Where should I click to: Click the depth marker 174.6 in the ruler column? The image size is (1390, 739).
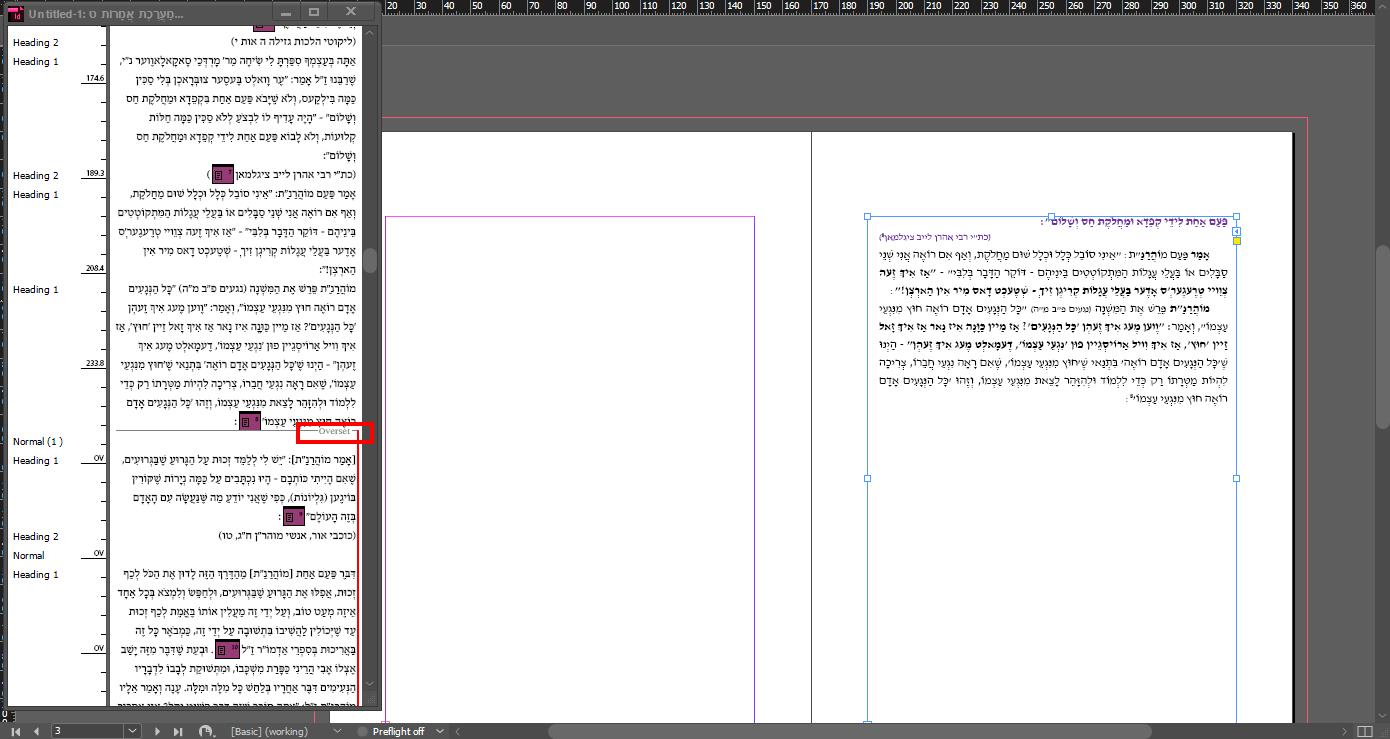pos(95,78)
